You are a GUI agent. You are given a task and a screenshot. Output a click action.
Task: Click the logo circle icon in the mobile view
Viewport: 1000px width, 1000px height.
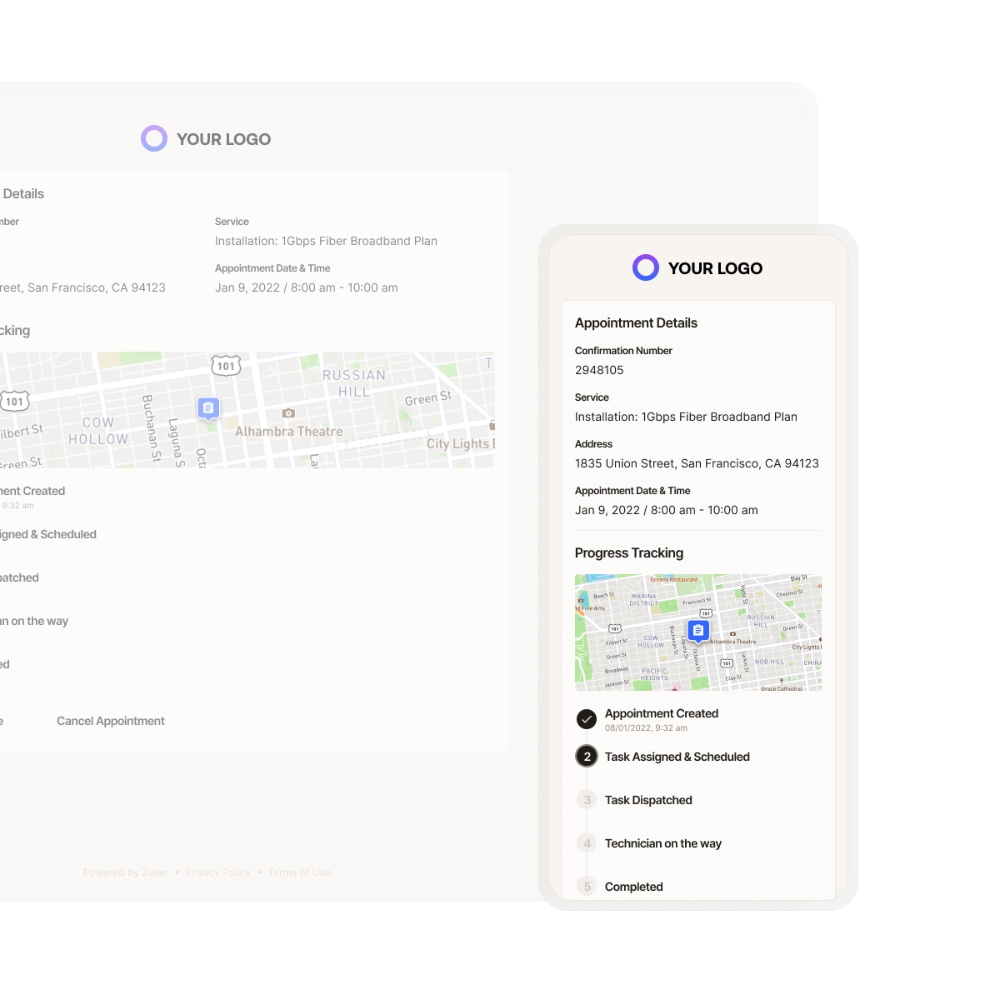(x=645, y=267)
